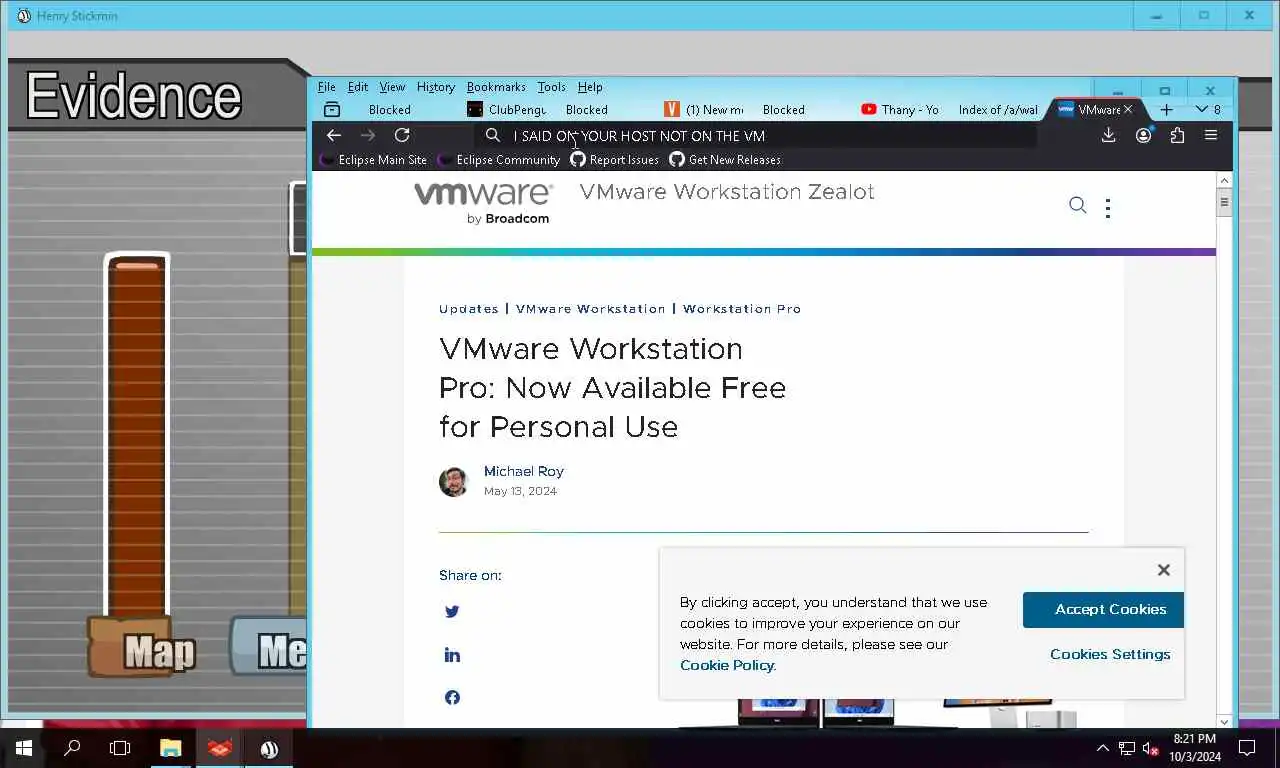
Task: Click the container tabs icon left of tabs
Action: [x=332, y=109]
